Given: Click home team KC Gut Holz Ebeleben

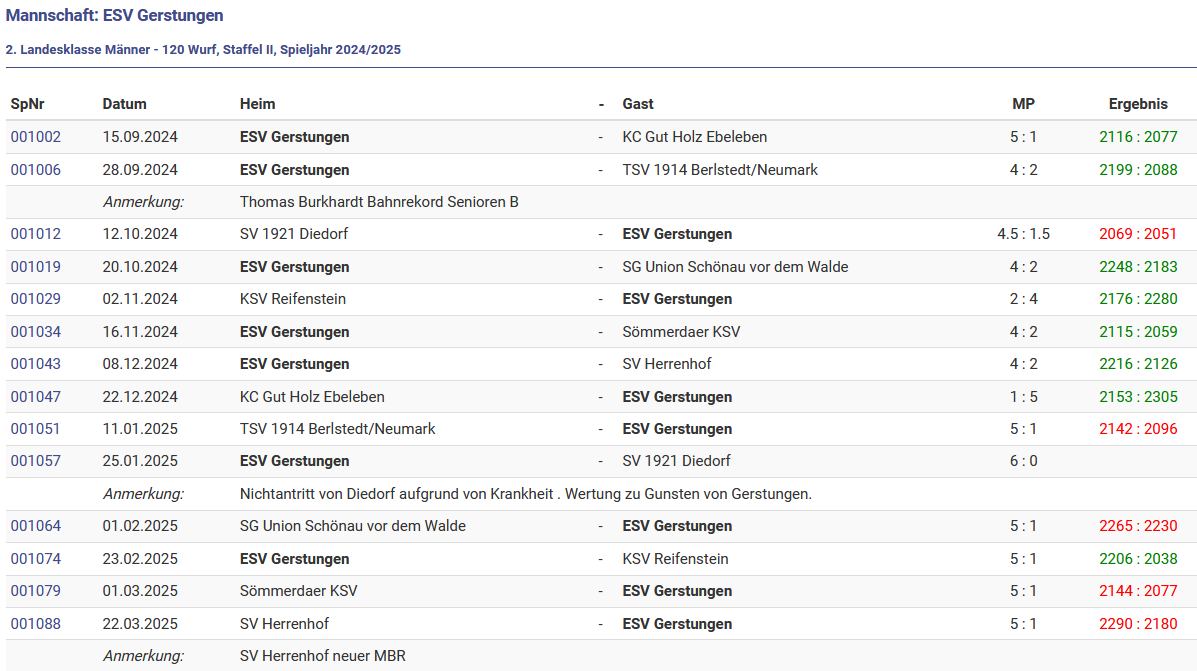Looking at the screenshot, I should 312,397.
